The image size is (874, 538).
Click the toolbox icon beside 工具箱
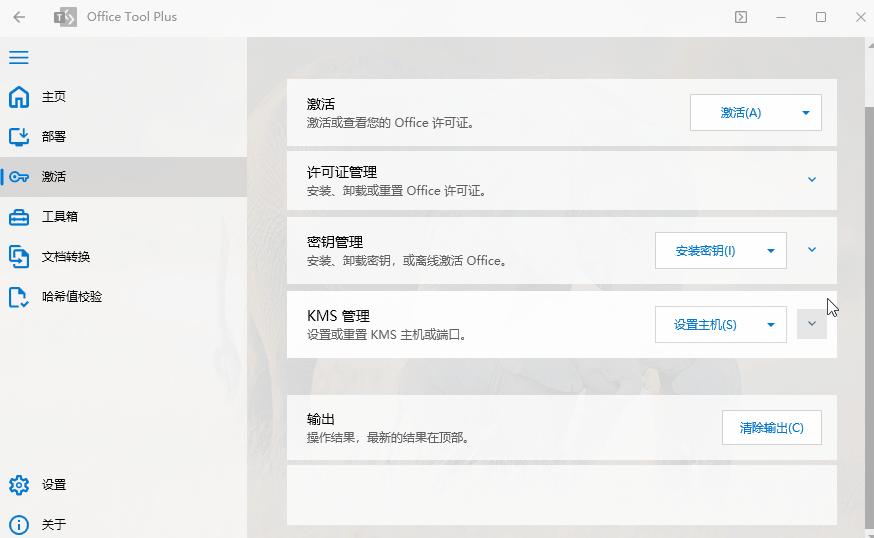click(19, 217)
